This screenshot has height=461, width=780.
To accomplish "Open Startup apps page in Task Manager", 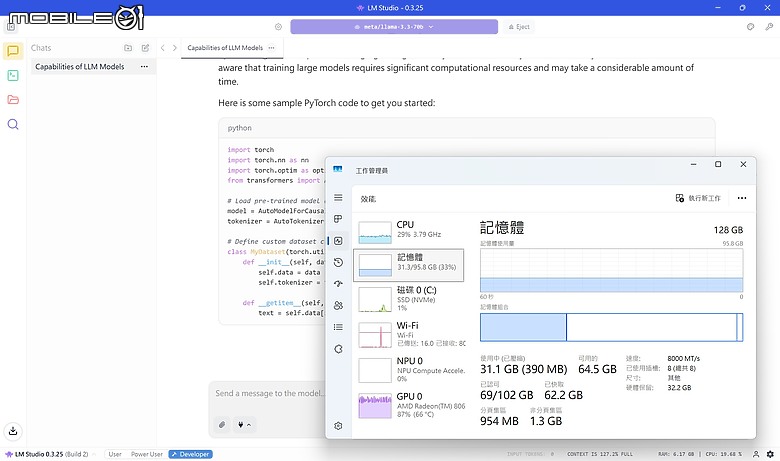I will tap(338, 283).
